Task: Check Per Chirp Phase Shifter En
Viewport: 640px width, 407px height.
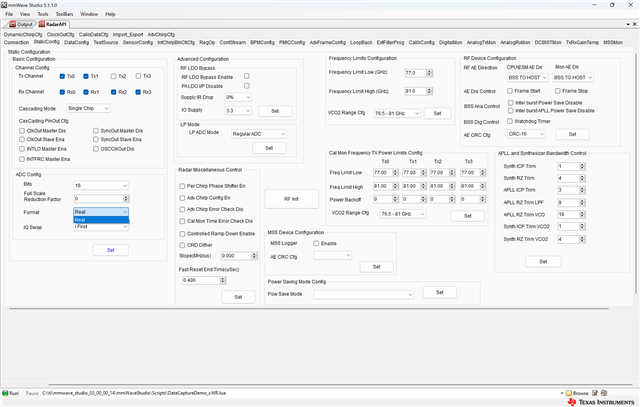Action: click(182, 186)
